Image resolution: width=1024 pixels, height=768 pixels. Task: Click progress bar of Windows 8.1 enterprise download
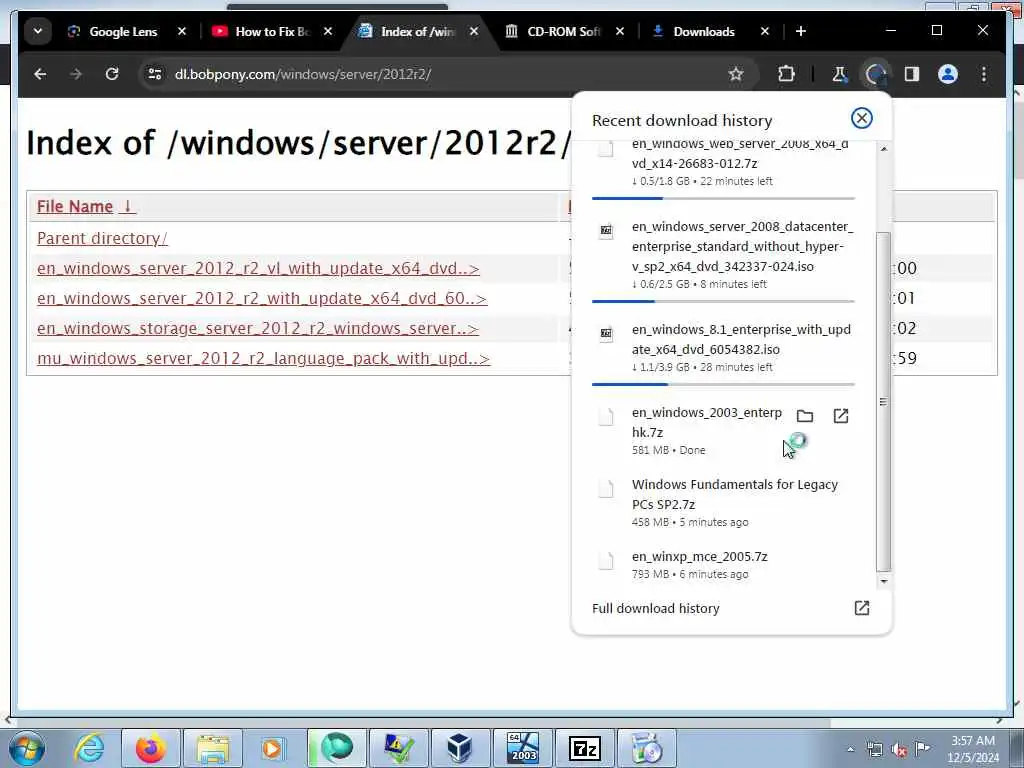[724, 384]
